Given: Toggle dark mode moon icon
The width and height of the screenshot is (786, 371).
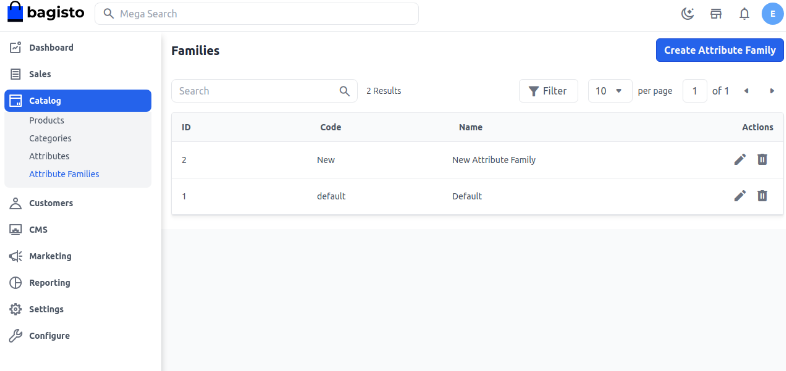Looking at the screenshot, I should tap(687, 14).
